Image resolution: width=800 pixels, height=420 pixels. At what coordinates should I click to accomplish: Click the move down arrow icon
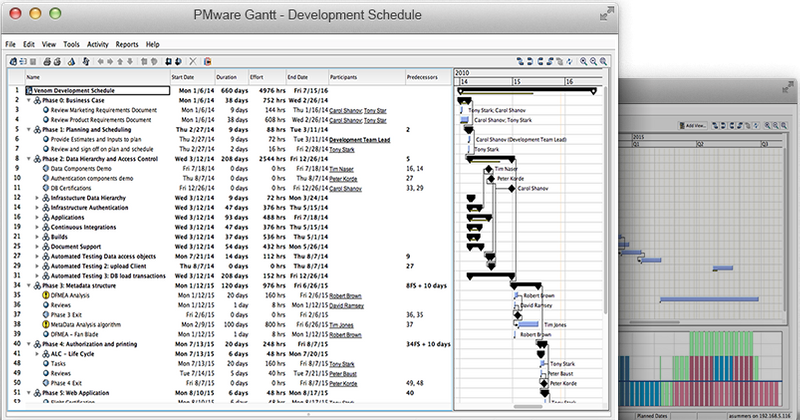(x=130, y=61)
